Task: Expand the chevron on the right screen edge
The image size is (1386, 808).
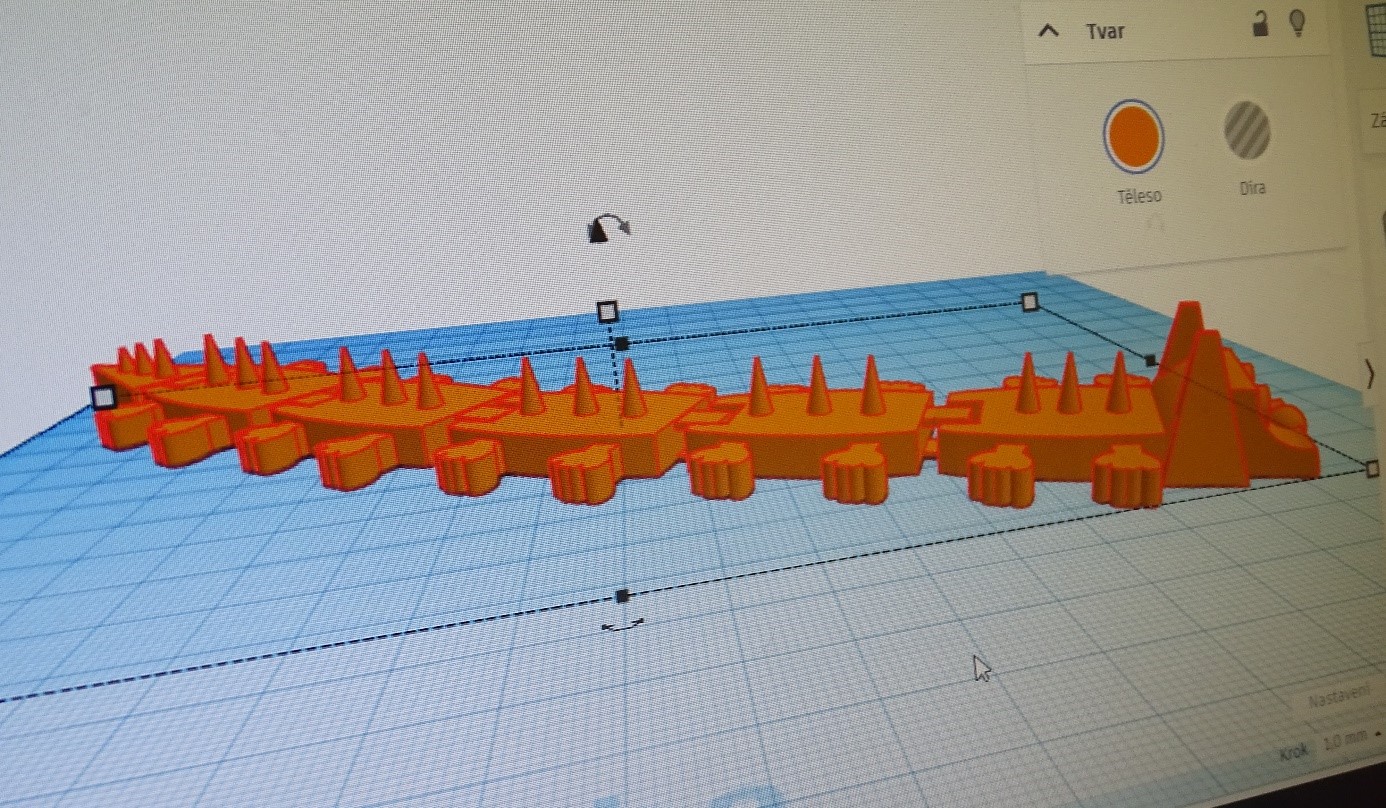Action: click(1370, 374)
